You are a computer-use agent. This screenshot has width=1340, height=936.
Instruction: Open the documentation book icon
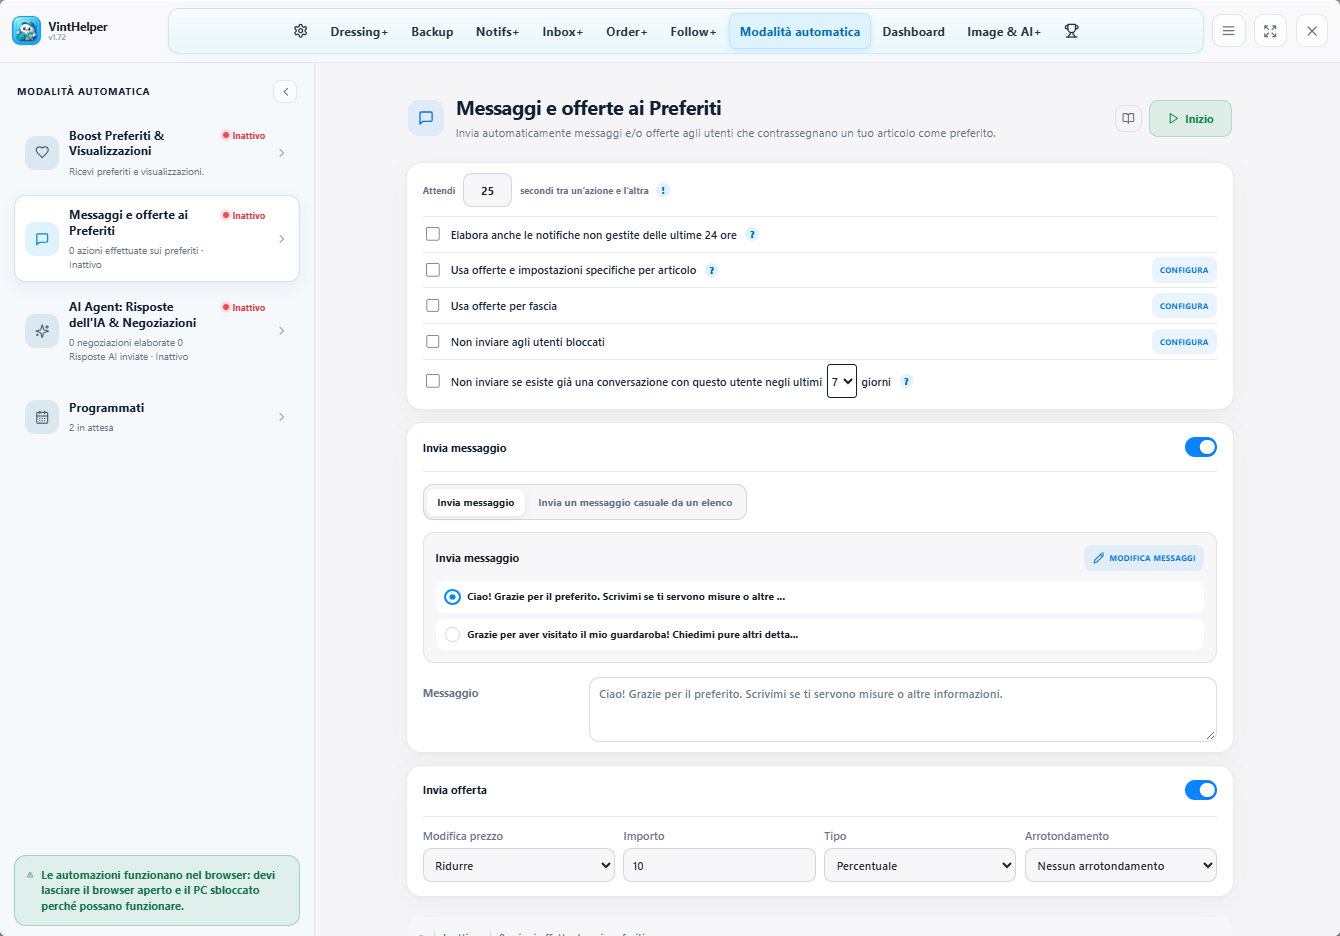pyautogui.click(x=1128, y=118)
